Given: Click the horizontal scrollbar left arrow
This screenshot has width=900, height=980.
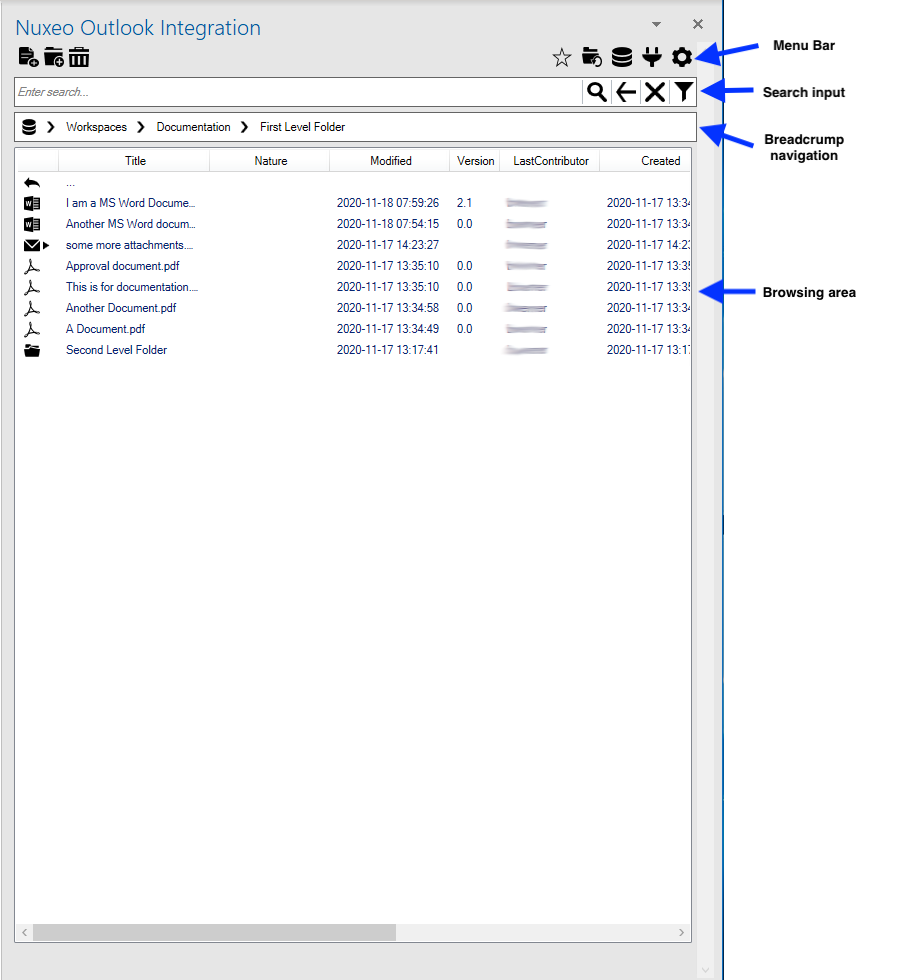Looking at the screenshot, I should click(x=24, y=932).
